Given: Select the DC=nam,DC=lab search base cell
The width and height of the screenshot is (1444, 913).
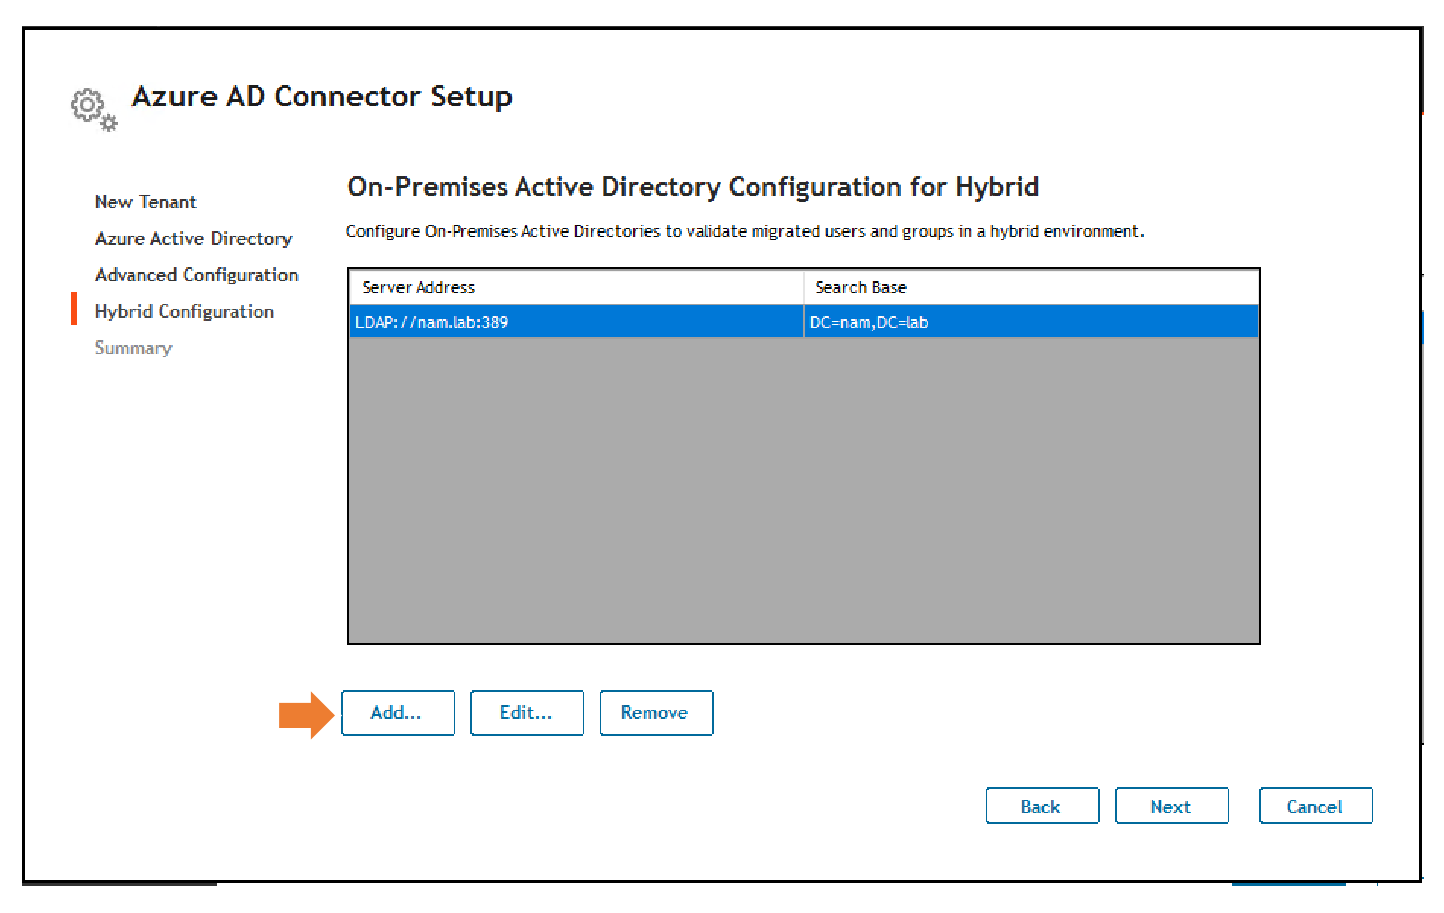Looking at the screenshot, I should click(x=1031, y=322).
